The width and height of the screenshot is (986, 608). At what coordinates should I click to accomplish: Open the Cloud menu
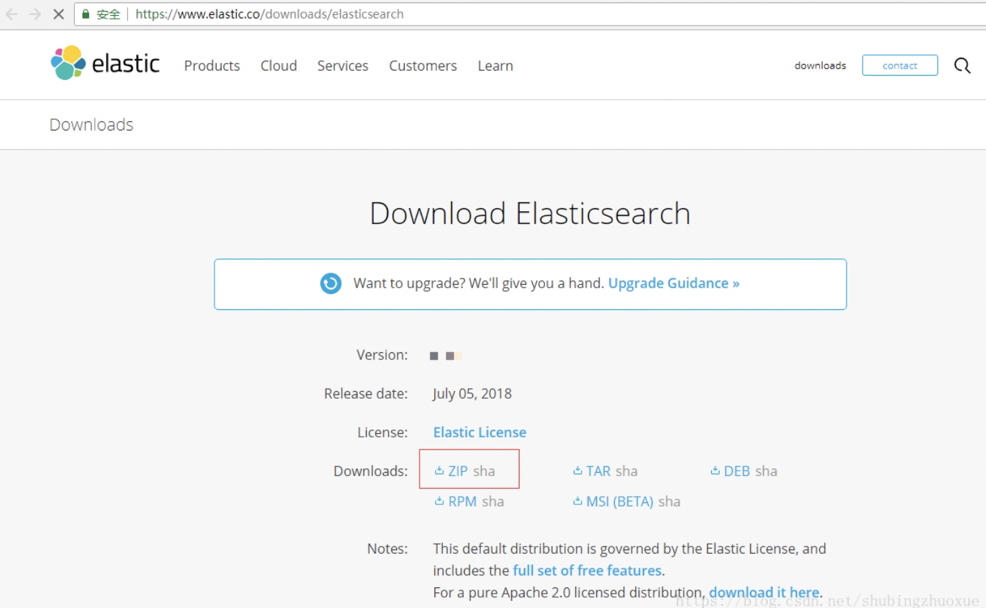(279, 65)
